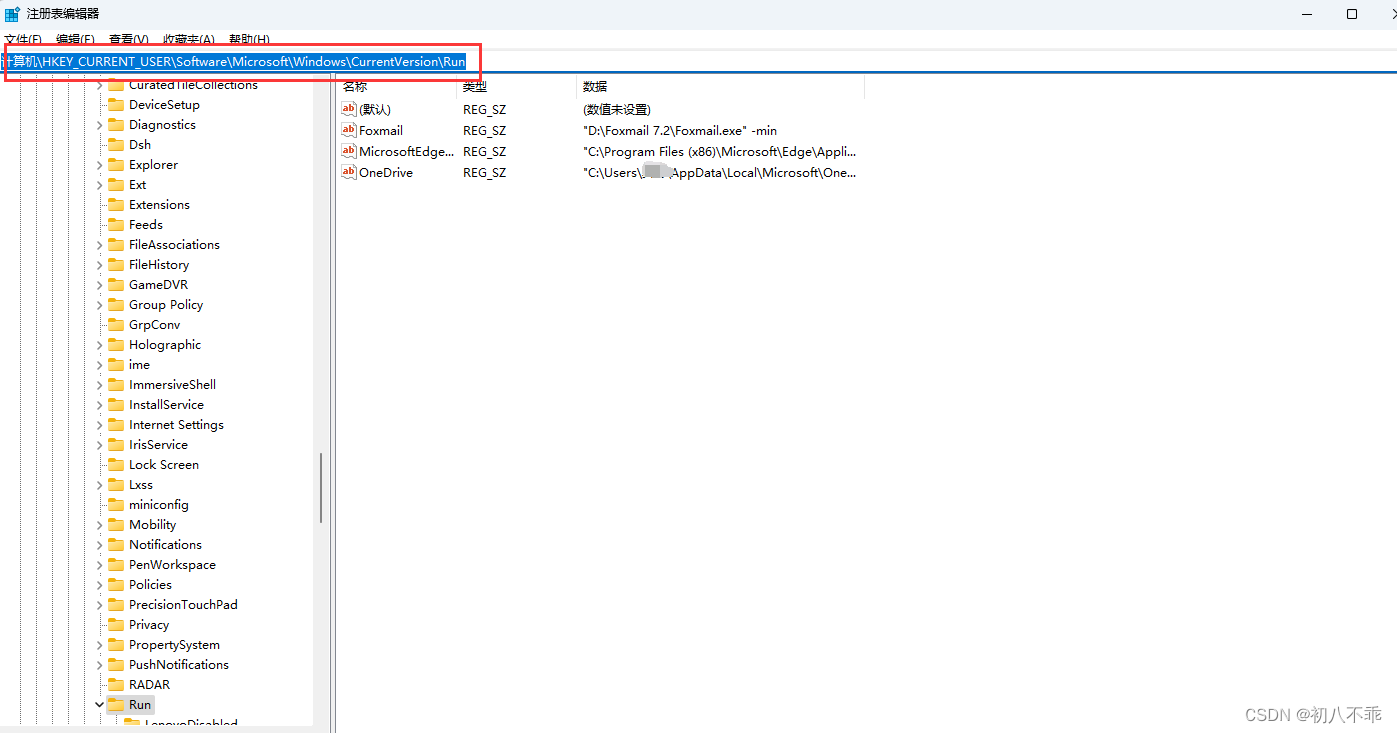Open the 查看(V) menu

click(x=129, y=39)
